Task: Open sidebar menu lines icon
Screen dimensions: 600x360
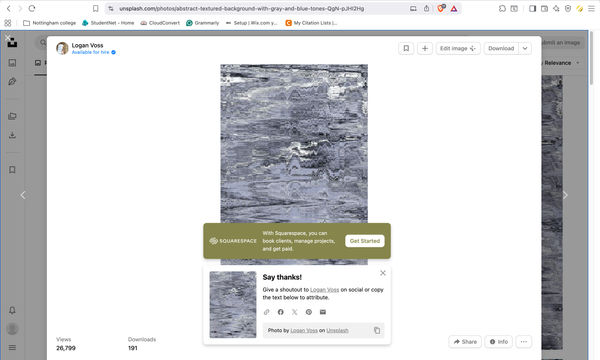Action: (12, 347)
